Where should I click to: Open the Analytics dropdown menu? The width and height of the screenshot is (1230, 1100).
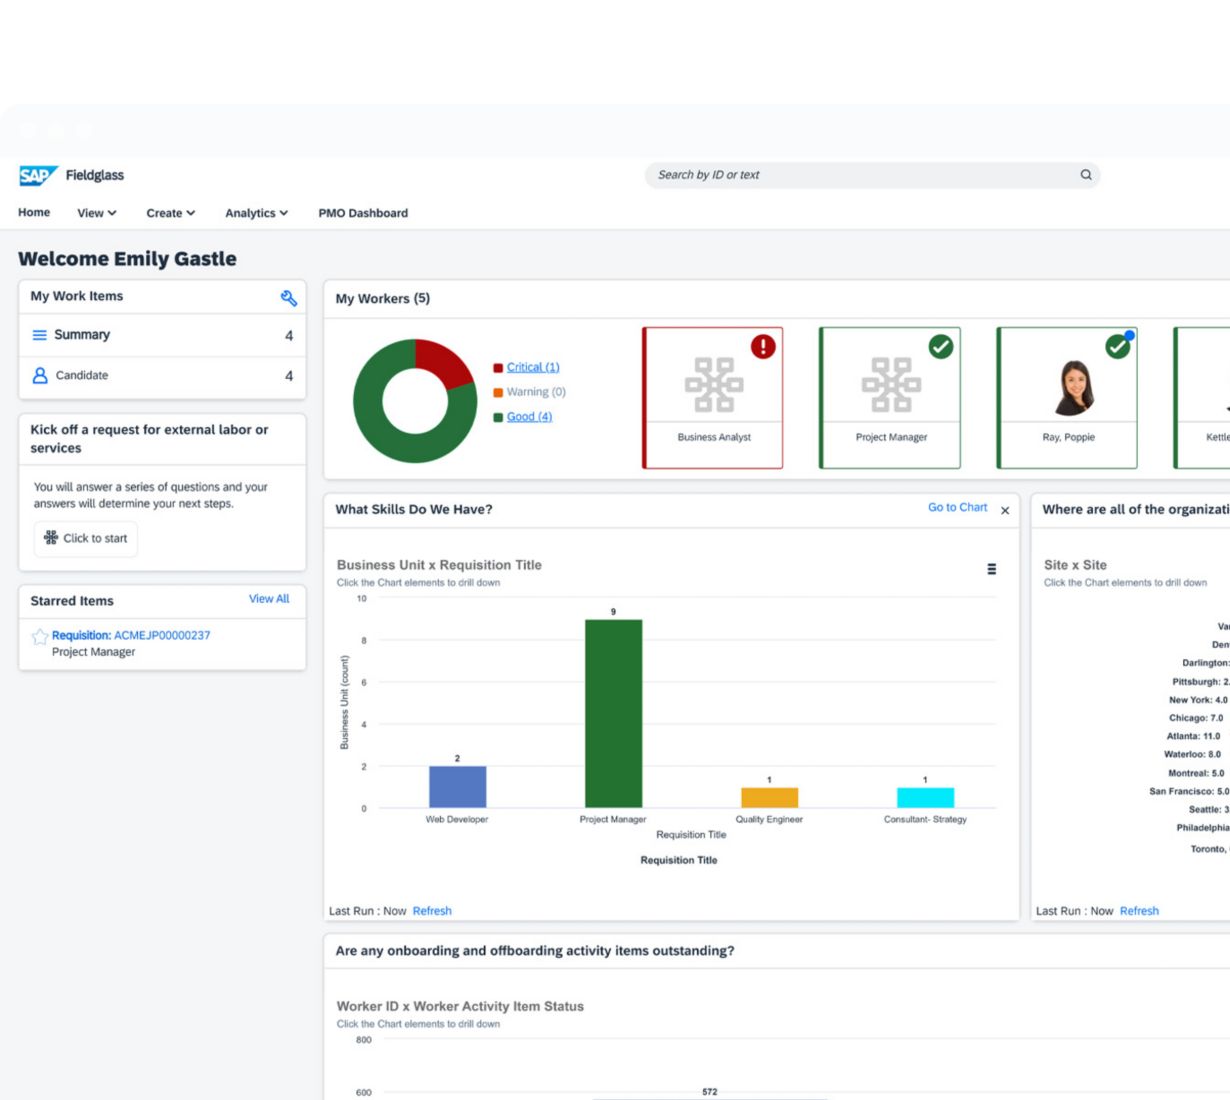(256, 213)
